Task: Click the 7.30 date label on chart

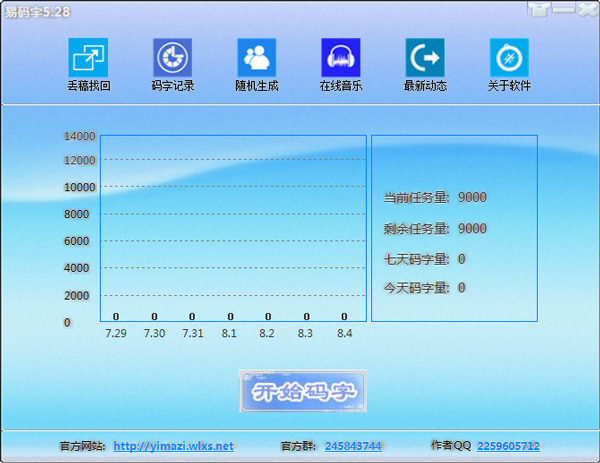Action: click(x=154, y=333)
